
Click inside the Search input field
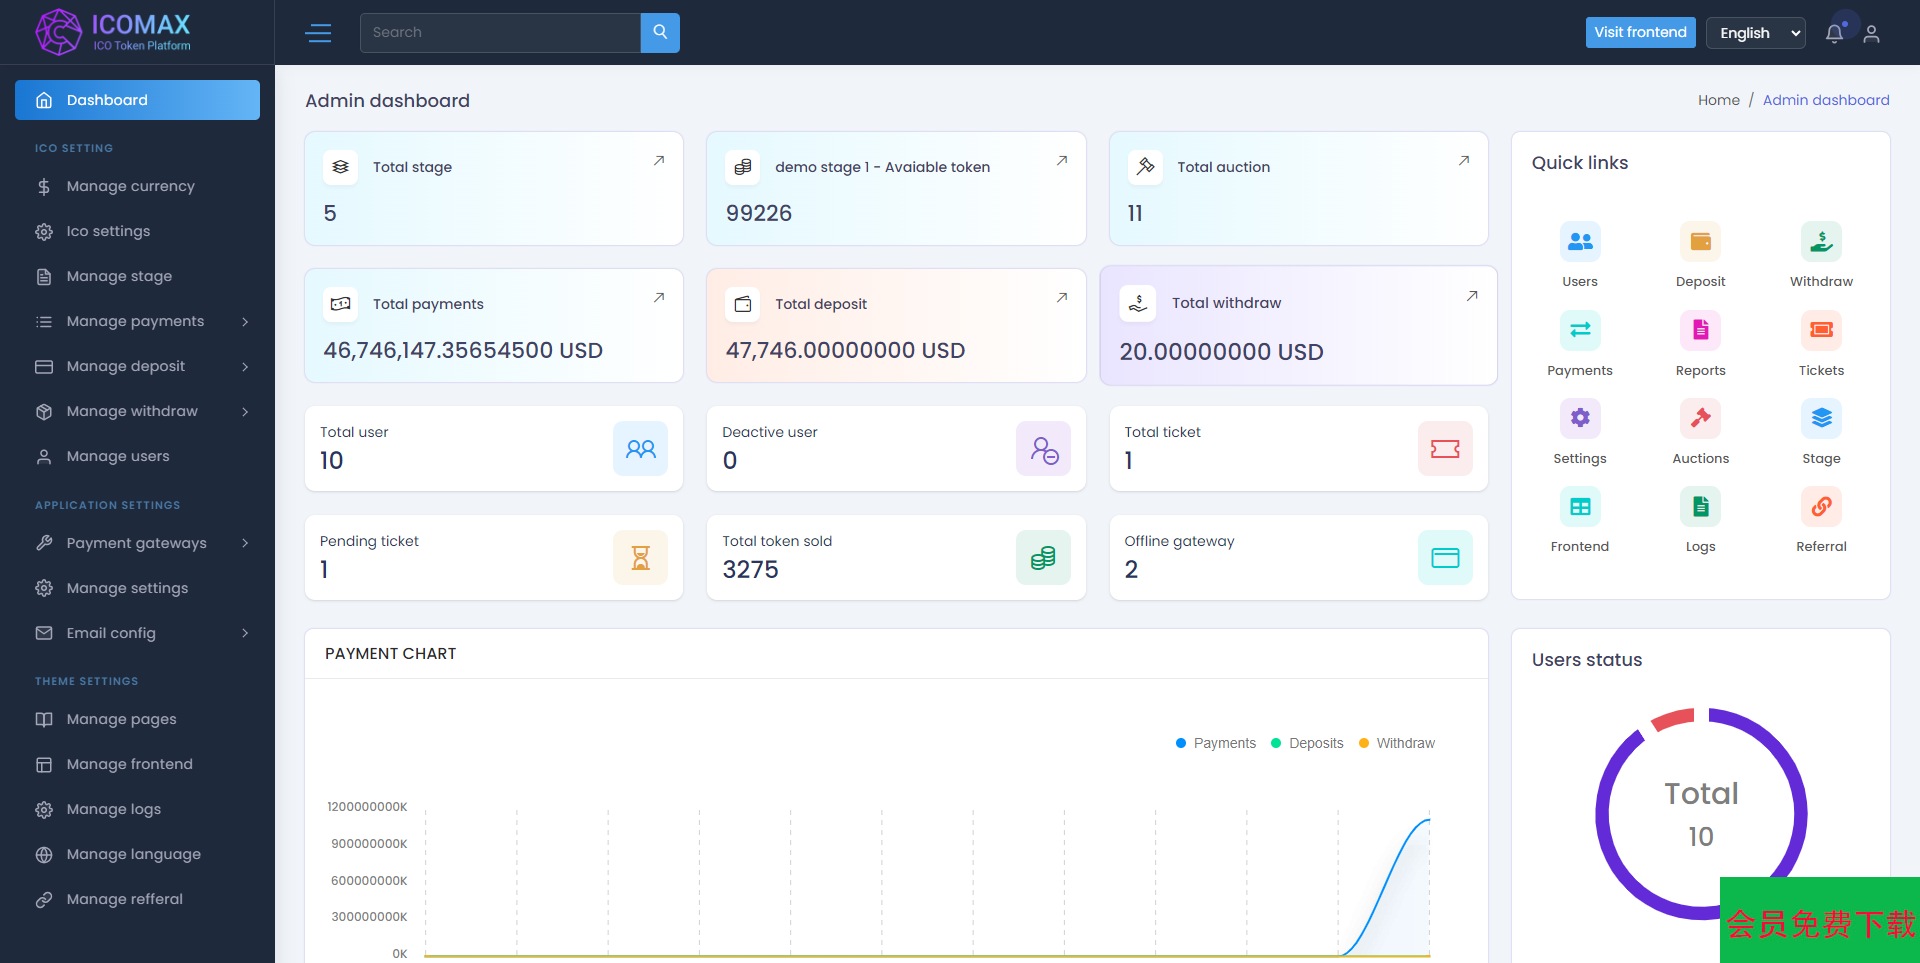pyautogui.click(x=500, y=33)
